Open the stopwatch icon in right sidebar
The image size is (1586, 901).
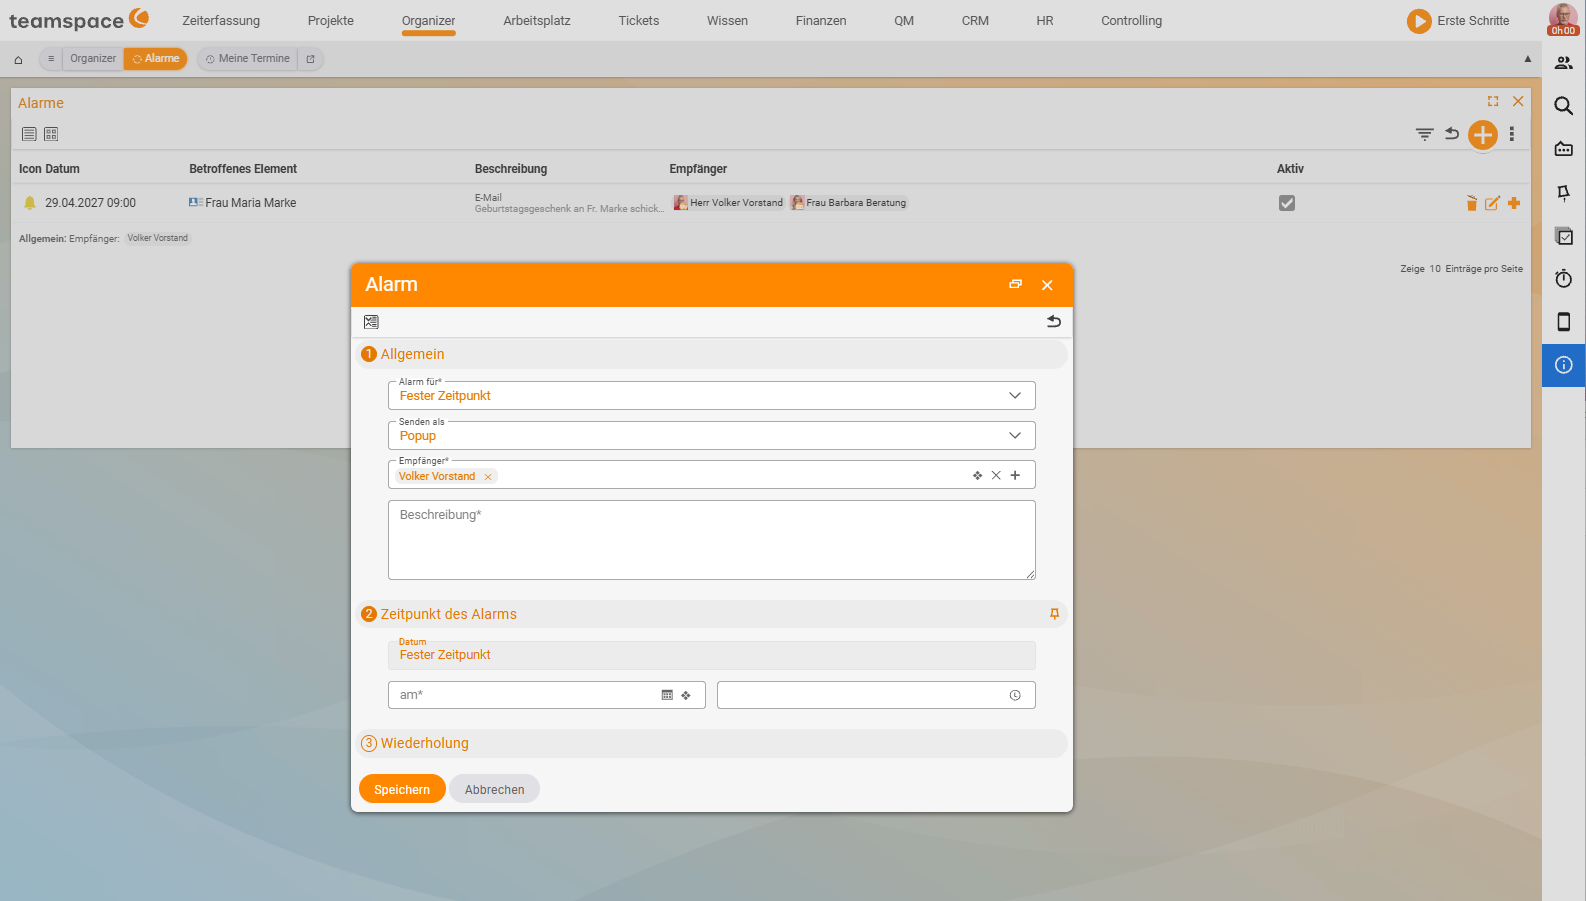coord(1564,279)
